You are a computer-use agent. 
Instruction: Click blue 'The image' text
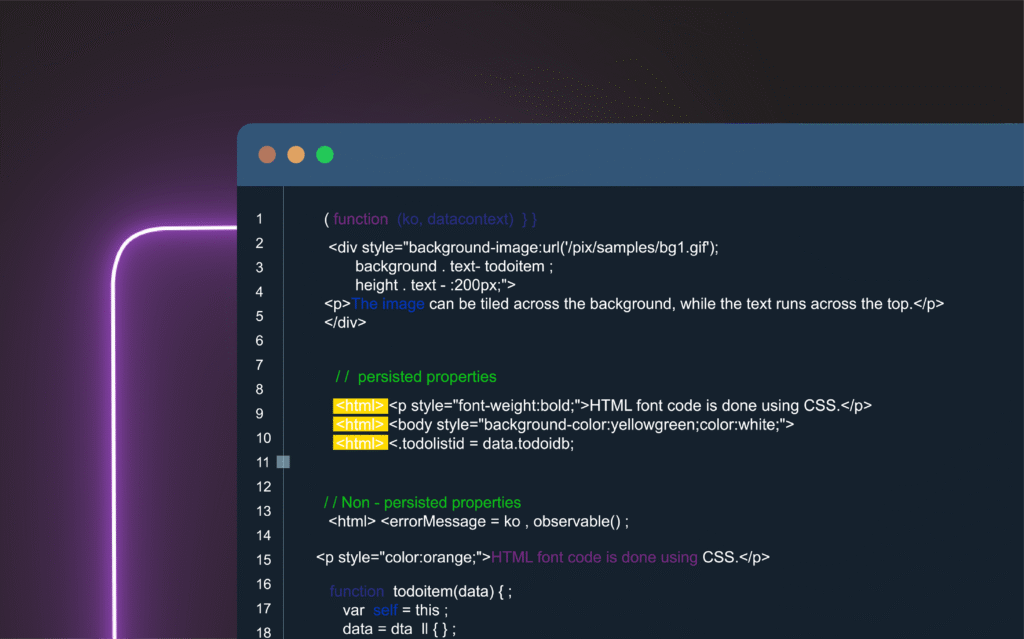click(388, 304)
